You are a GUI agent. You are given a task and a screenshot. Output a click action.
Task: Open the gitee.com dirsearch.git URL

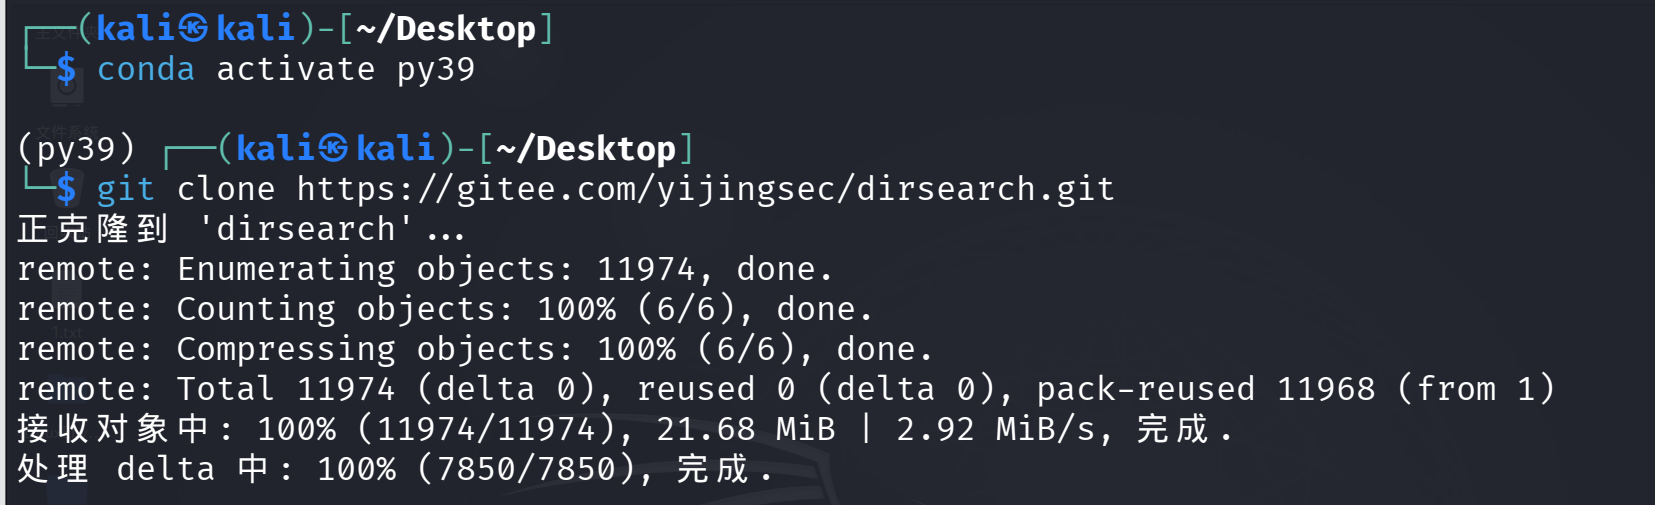706,189
